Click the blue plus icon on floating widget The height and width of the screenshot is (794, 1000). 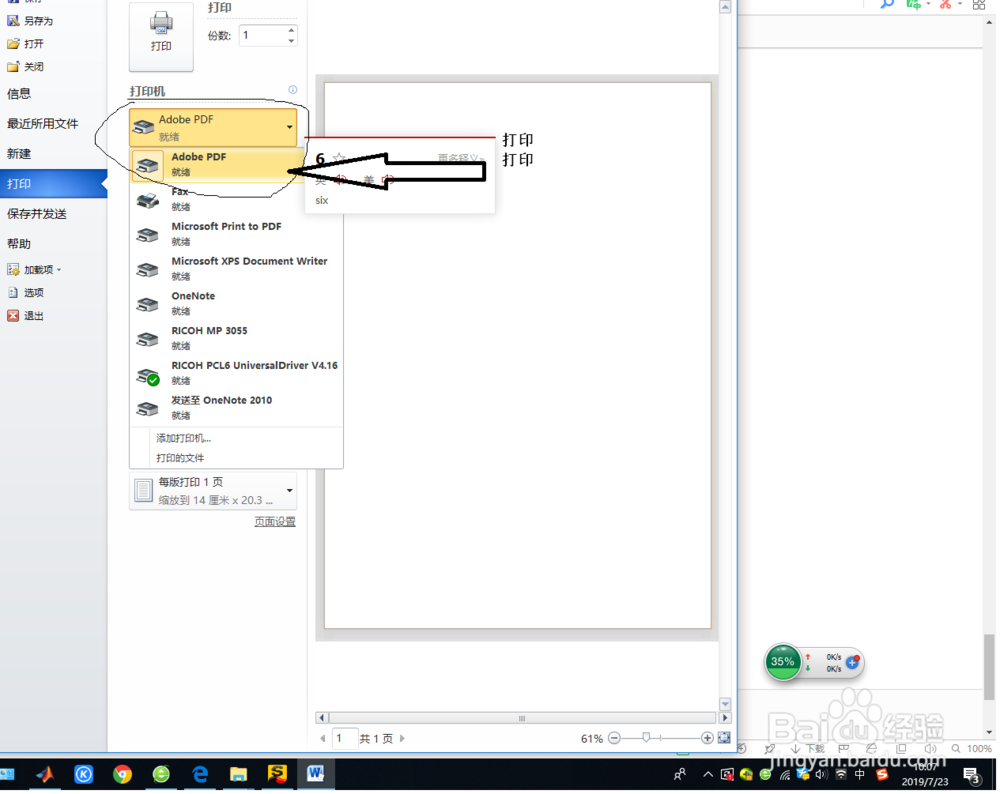(852, 663)
